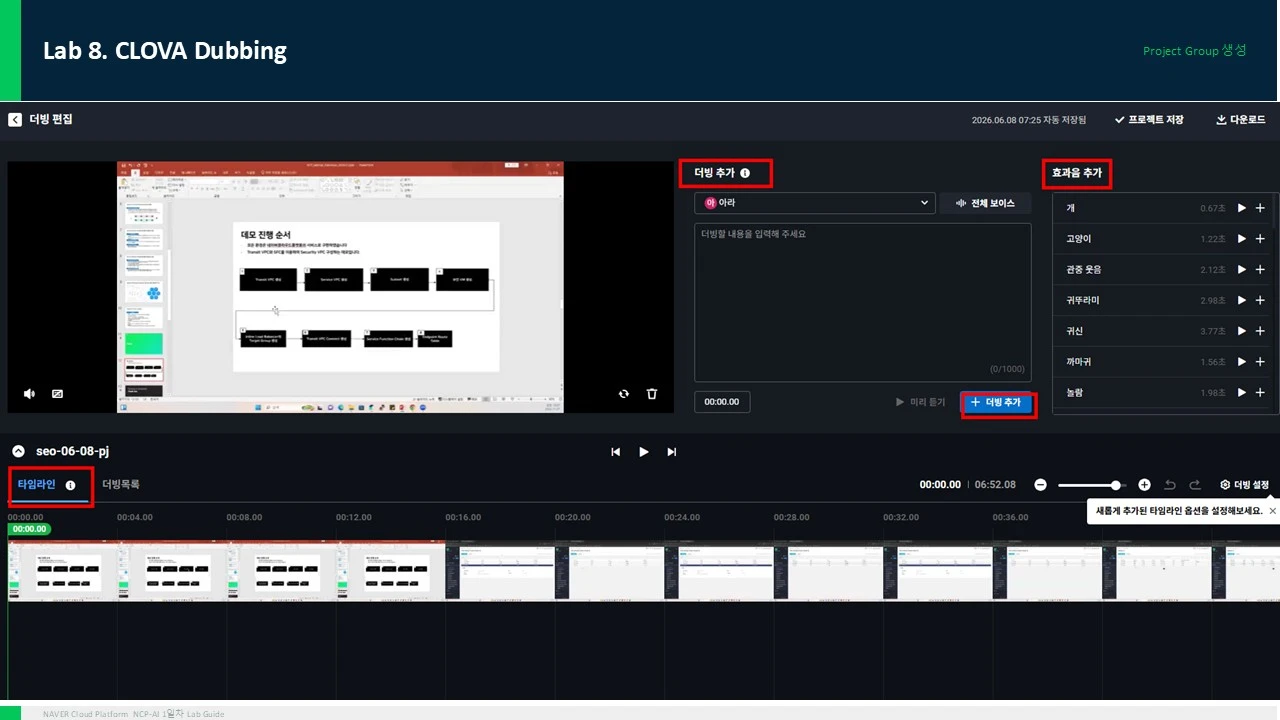Image resolution: width=1280 pixels, height=720 pixels.
Task: Add the 놀람 sound effect
Action: point(1260,393)
